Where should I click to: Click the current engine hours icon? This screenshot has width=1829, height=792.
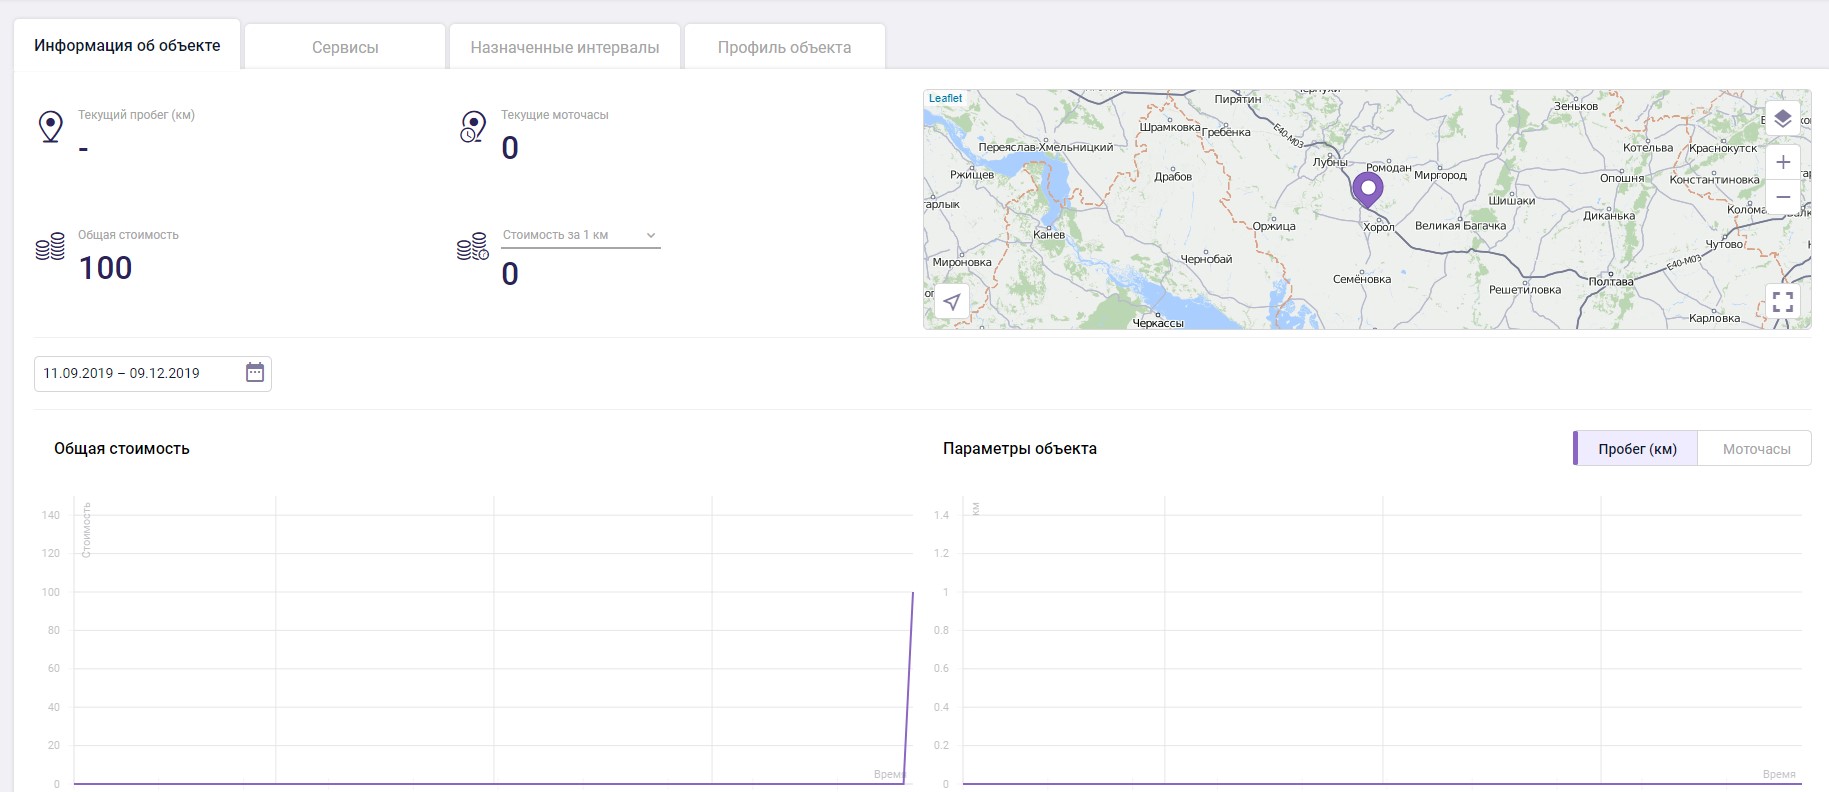[473, 127]
